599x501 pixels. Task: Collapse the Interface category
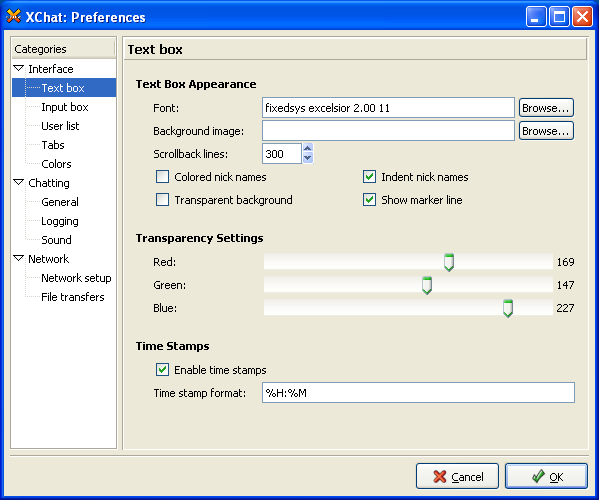click(18, 69)
